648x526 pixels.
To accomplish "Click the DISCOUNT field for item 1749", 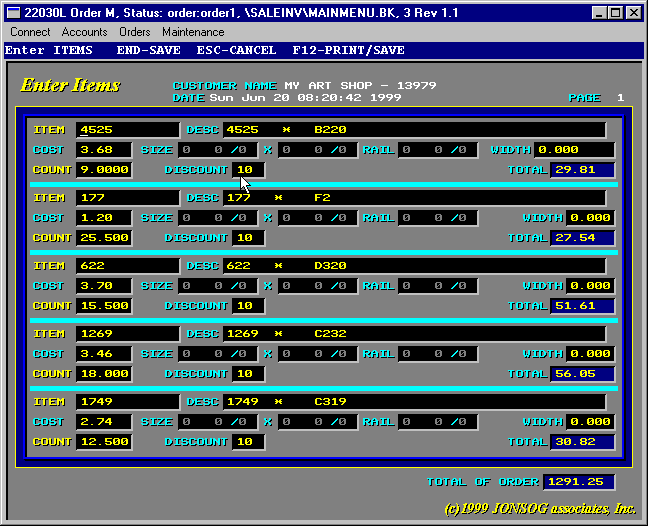I will coord(248,442).
